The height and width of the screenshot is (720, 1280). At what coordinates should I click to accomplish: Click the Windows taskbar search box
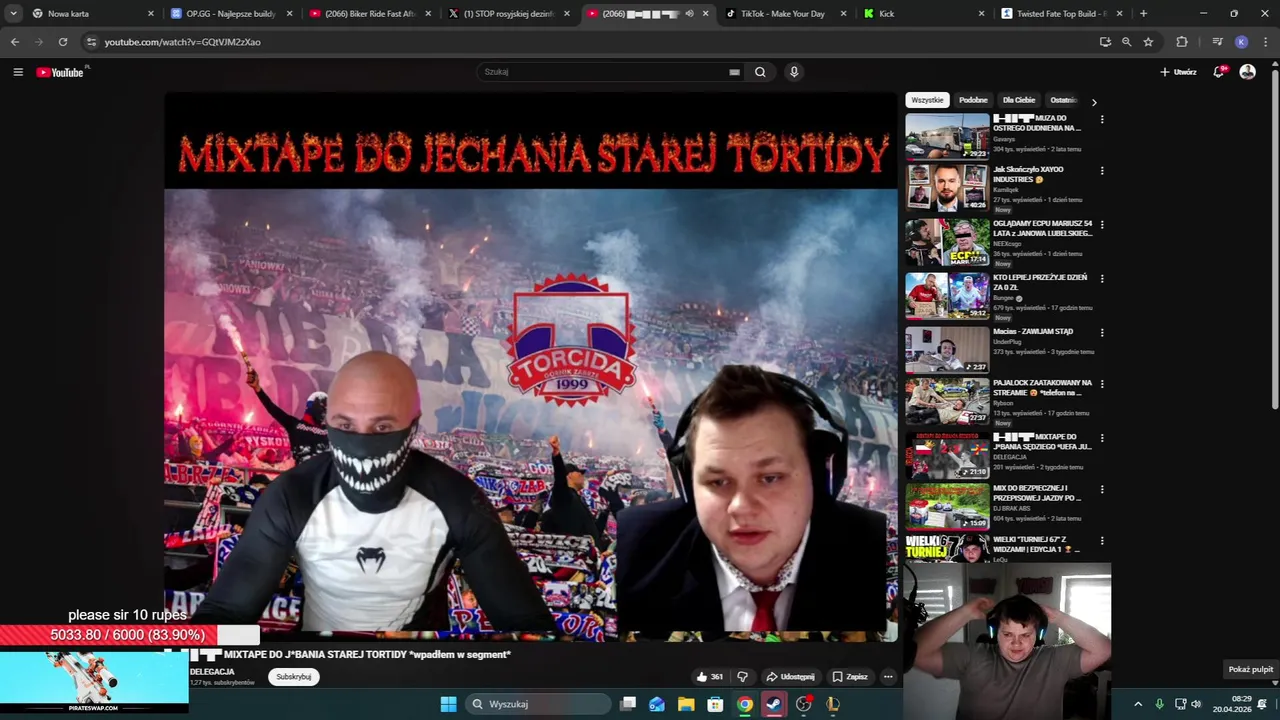[x=538, y=704]
